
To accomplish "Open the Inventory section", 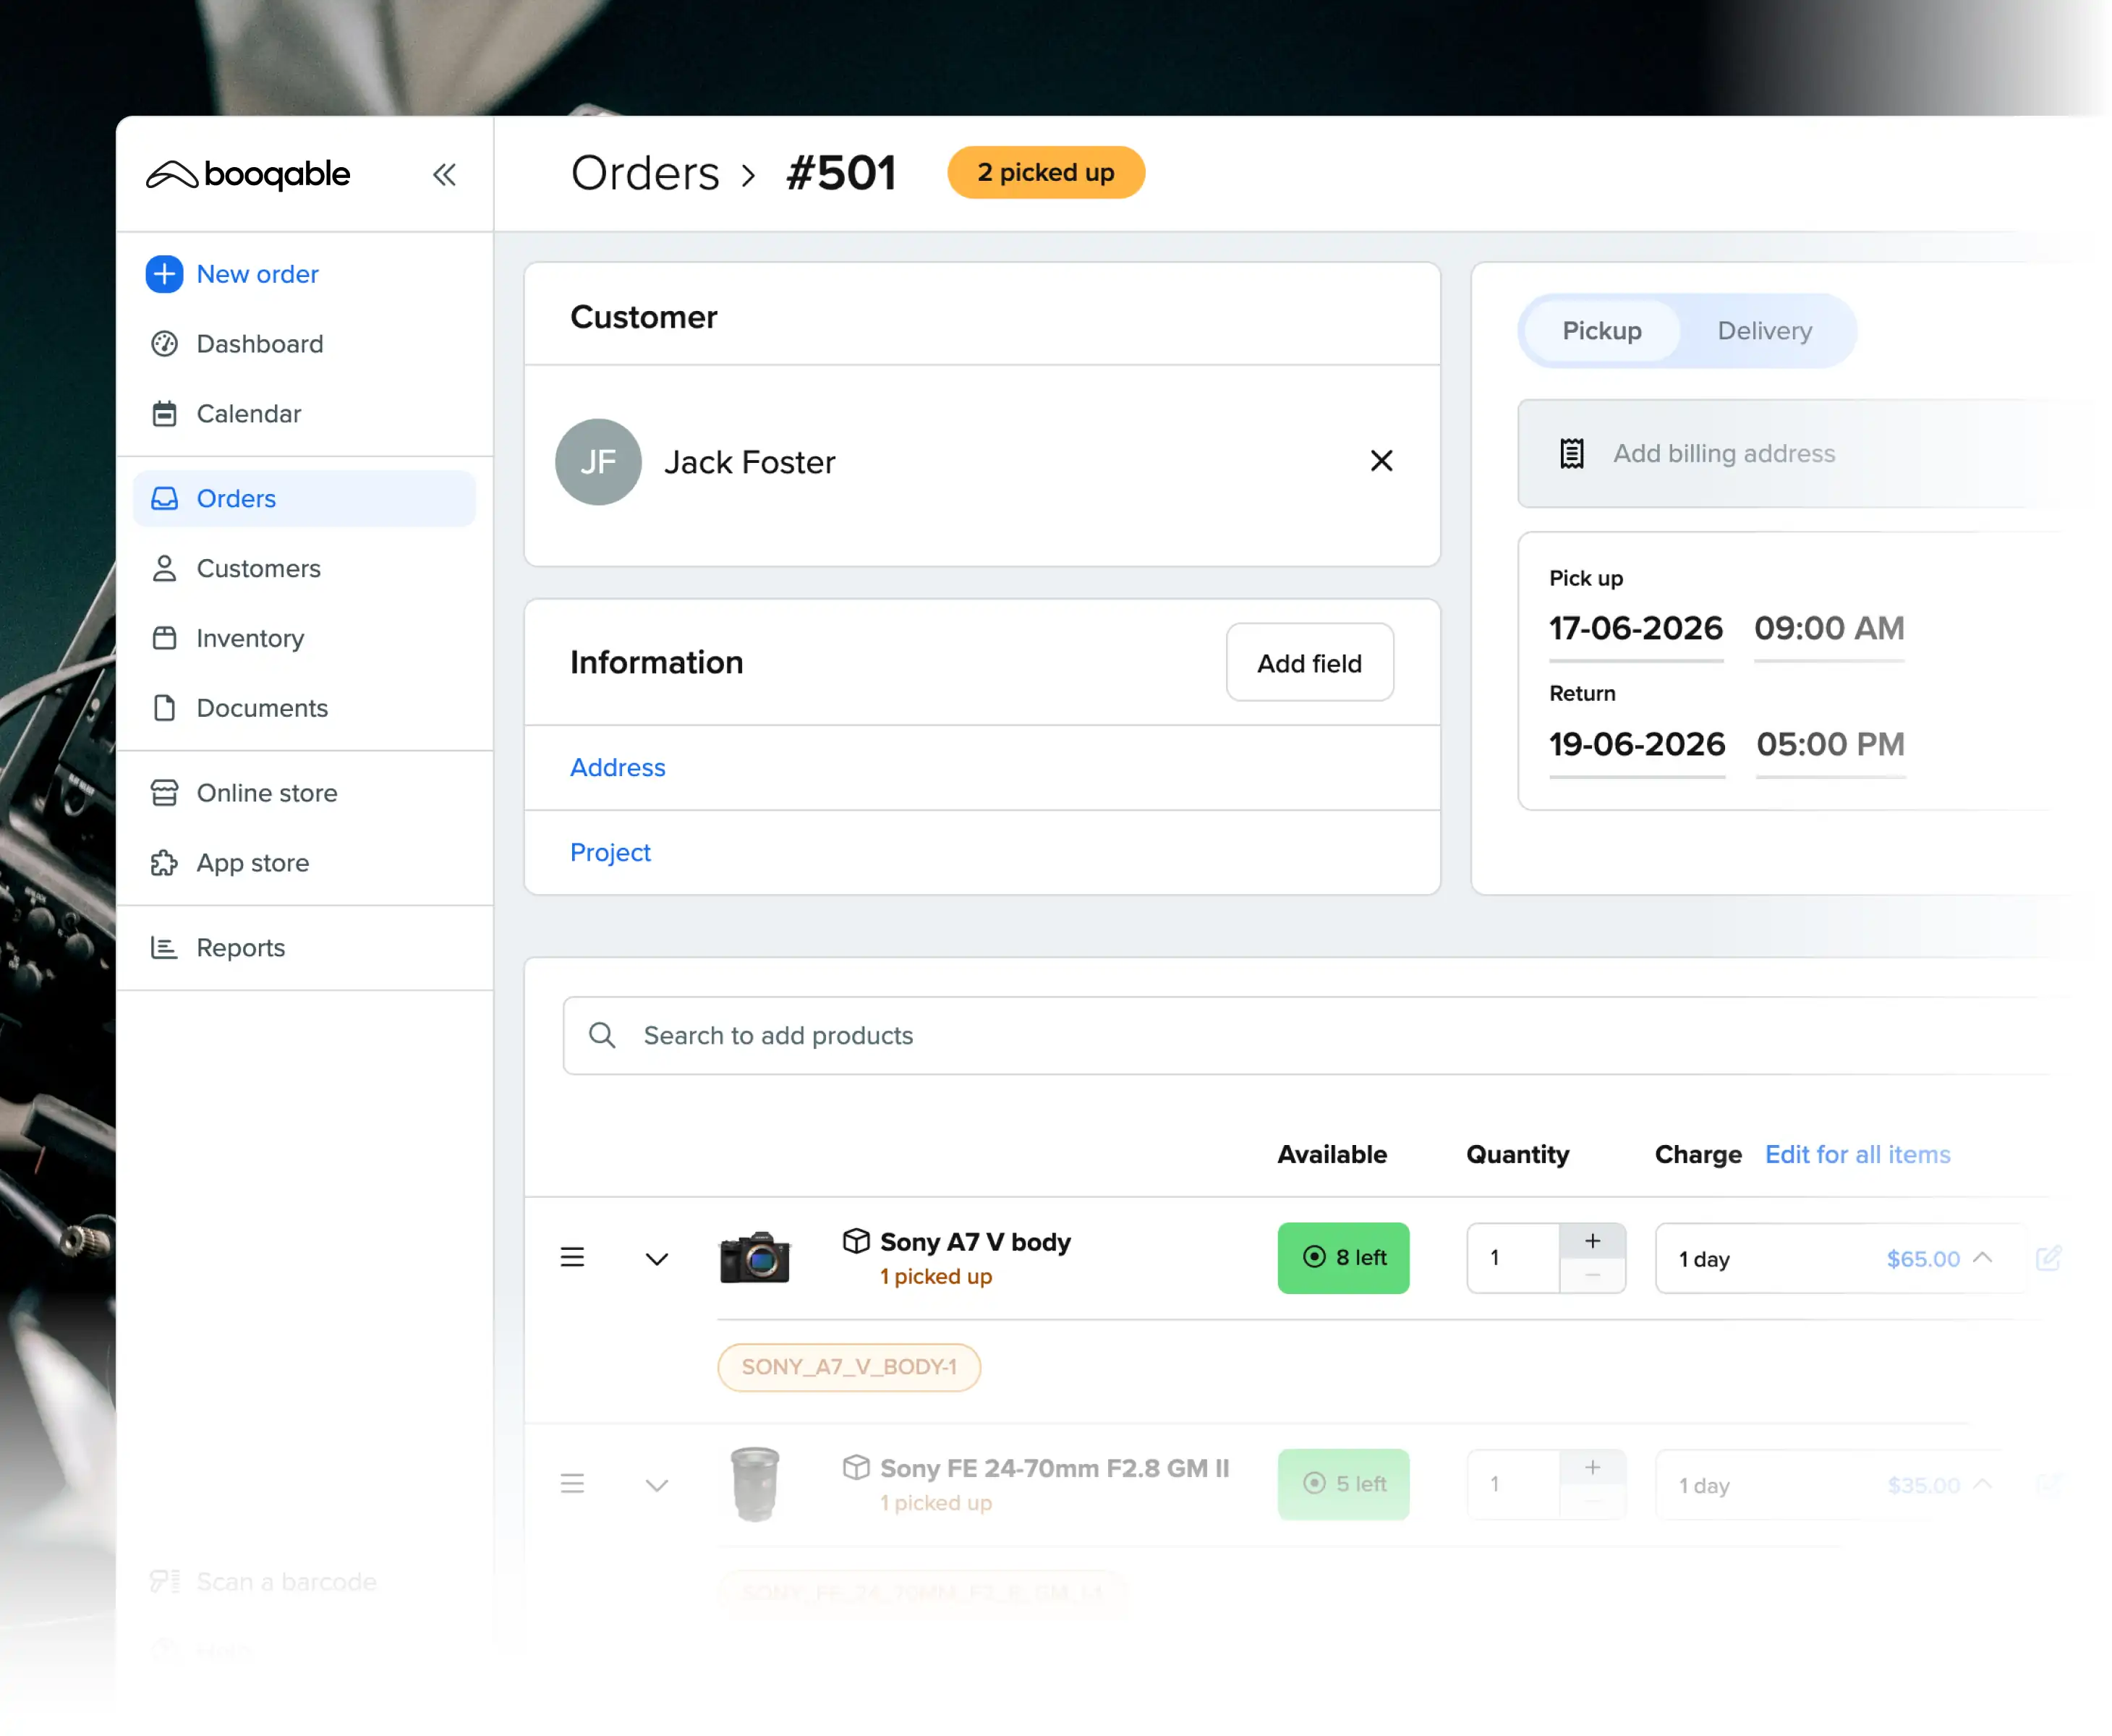I will pyautogui.click(x=249, y=638).
